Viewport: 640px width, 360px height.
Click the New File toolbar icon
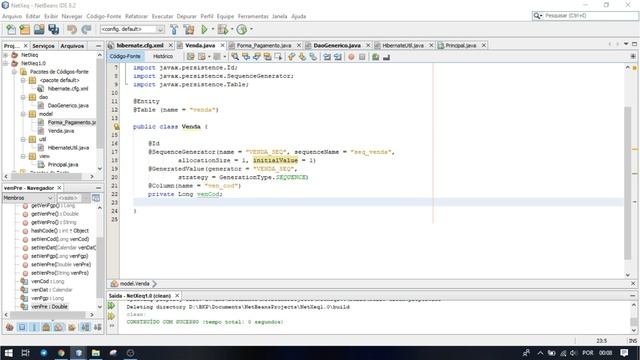[x=11, y=29]
